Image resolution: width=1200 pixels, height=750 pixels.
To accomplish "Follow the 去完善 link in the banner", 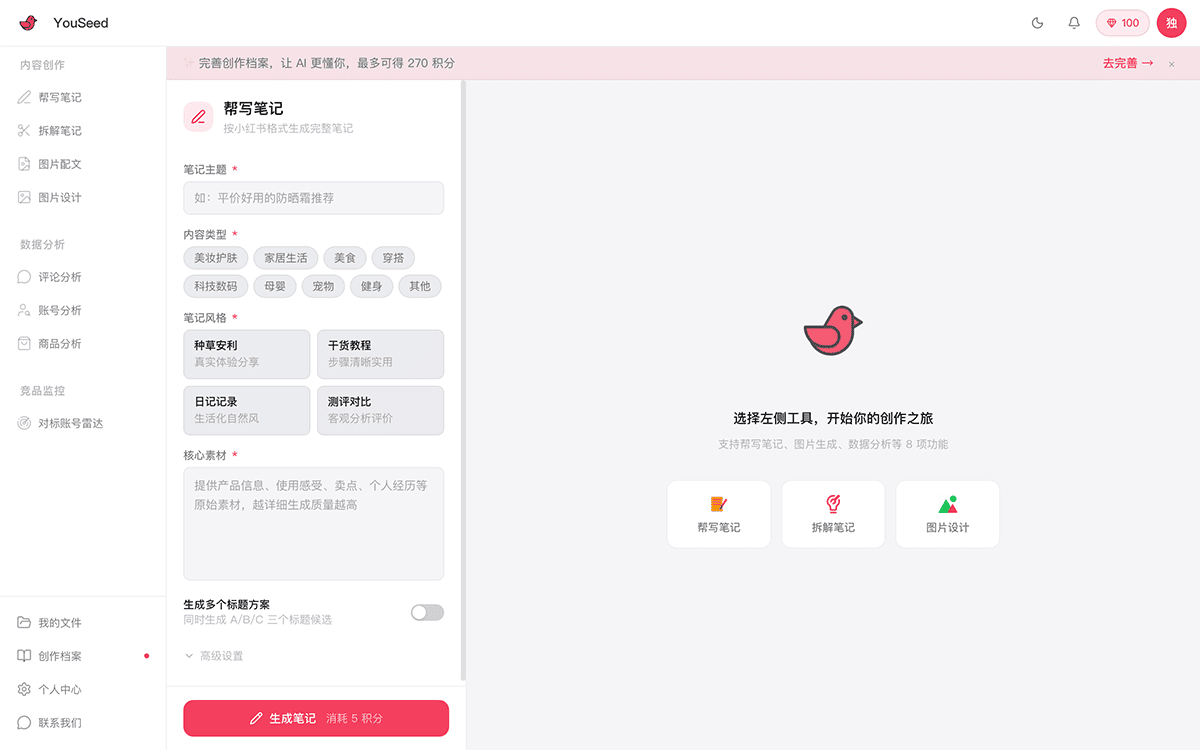I will 1127,63.
